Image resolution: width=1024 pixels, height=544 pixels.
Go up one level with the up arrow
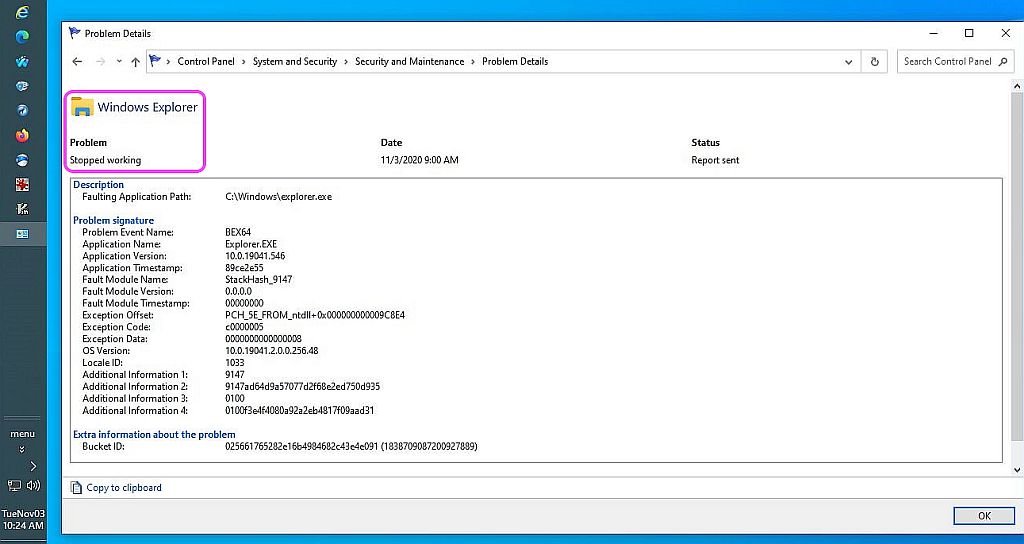coord(135,61)
